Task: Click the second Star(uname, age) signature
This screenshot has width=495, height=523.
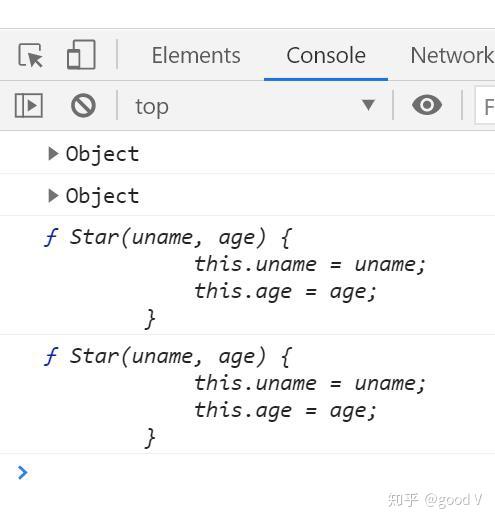Action: pos(168,356)
